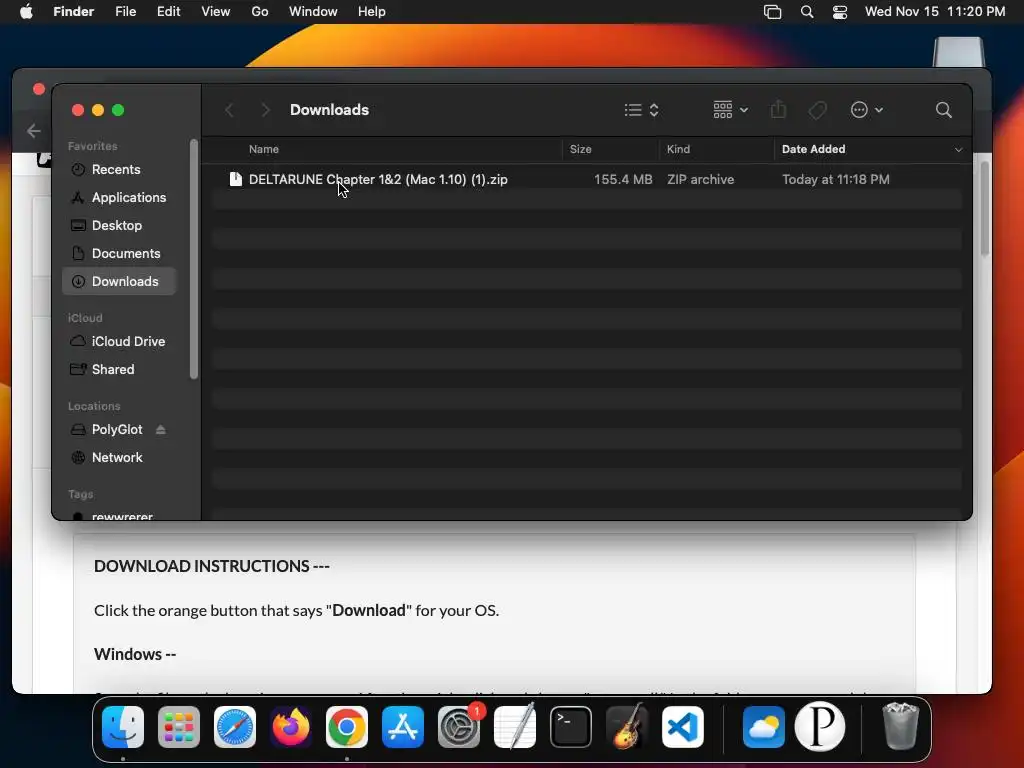
Task: Go forward in the Finder window
Action: (265, 110)
